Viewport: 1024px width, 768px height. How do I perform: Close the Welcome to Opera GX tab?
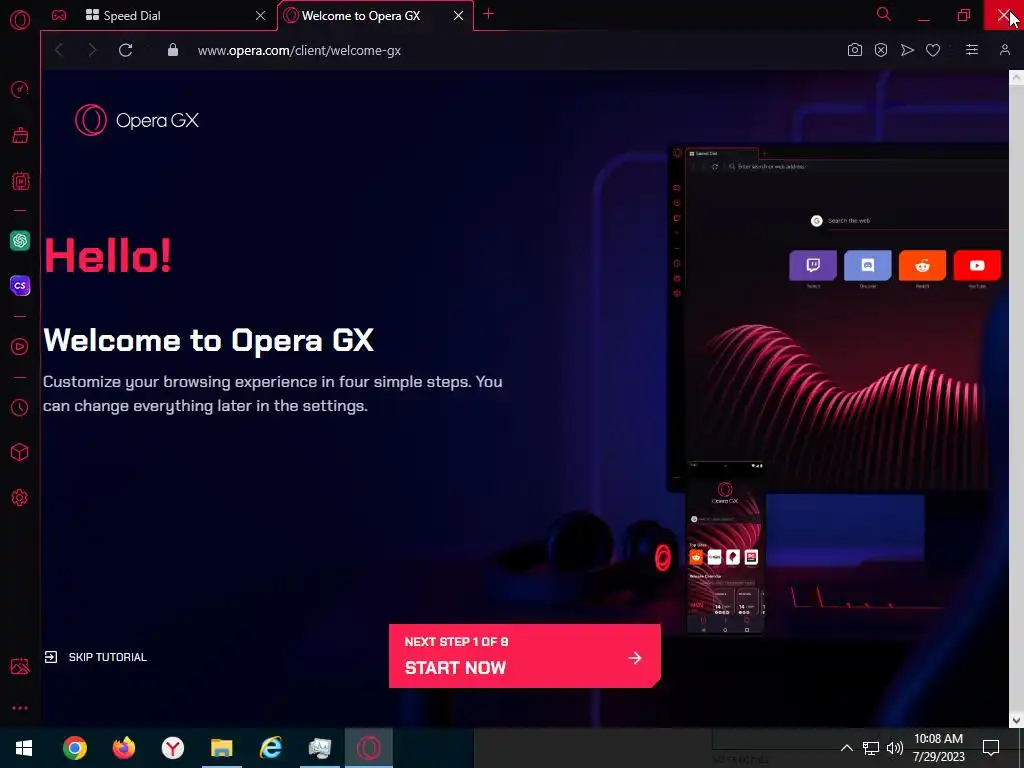[458, 16]
